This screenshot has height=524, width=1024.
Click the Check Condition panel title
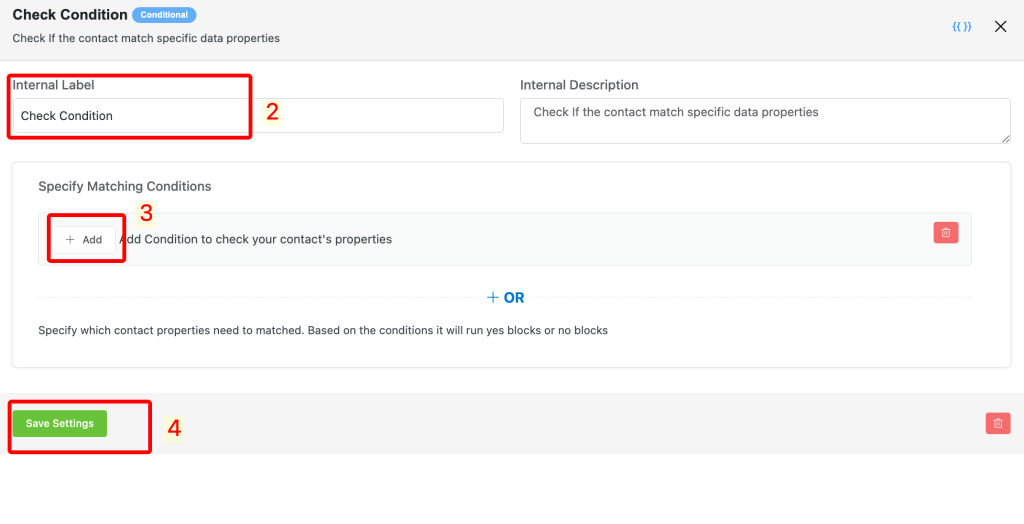pyautogui.click(x=70, y=15)
